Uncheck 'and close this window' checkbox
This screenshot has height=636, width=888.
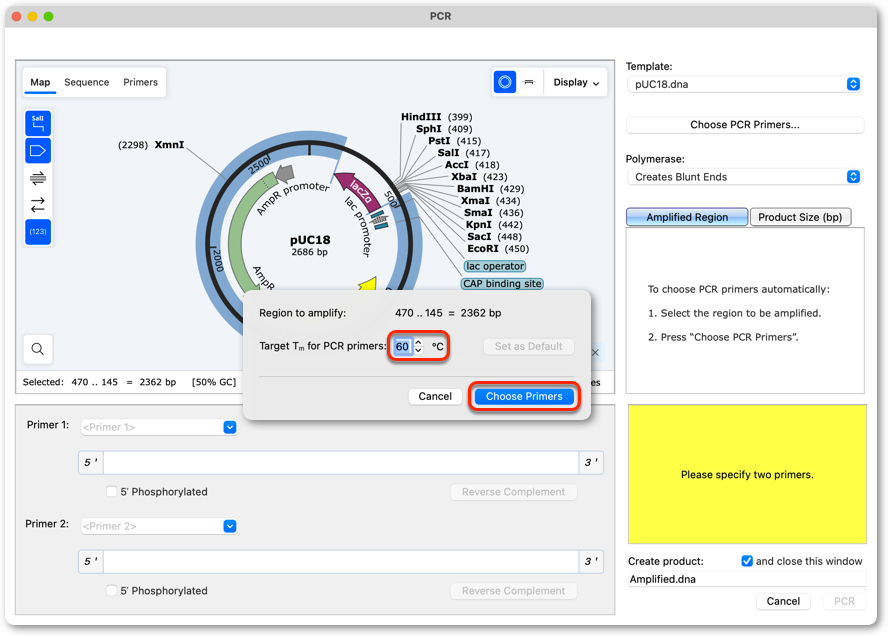tap(747, 561)
